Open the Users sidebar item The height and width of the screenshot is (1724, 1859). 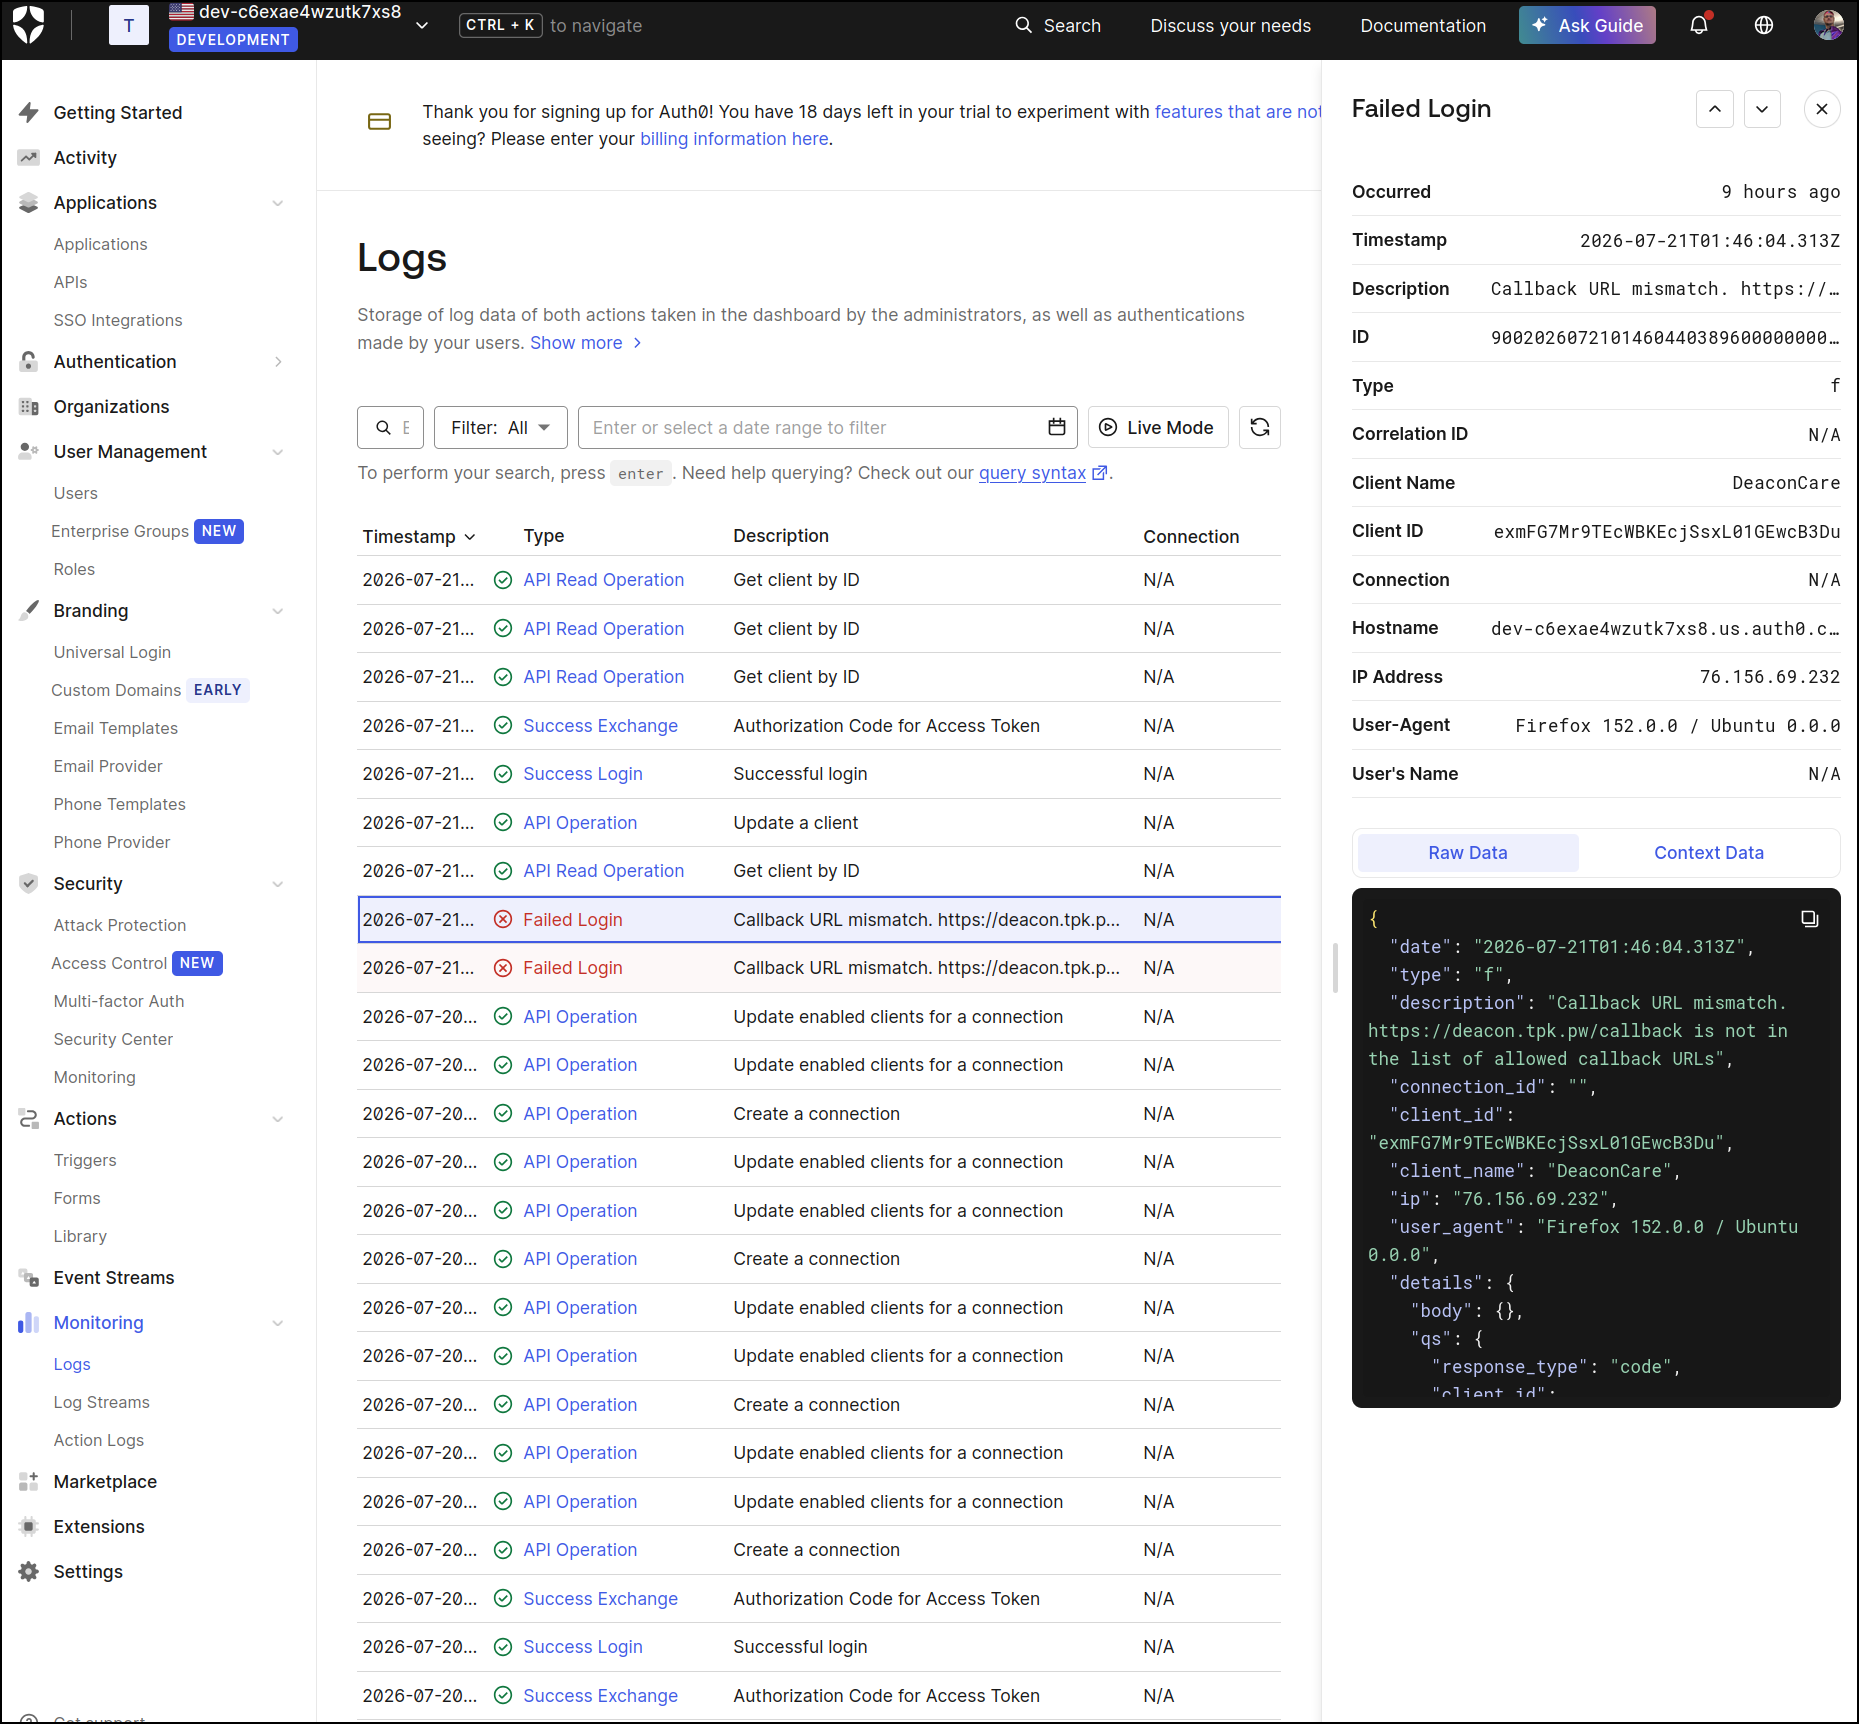click(76, 493)
